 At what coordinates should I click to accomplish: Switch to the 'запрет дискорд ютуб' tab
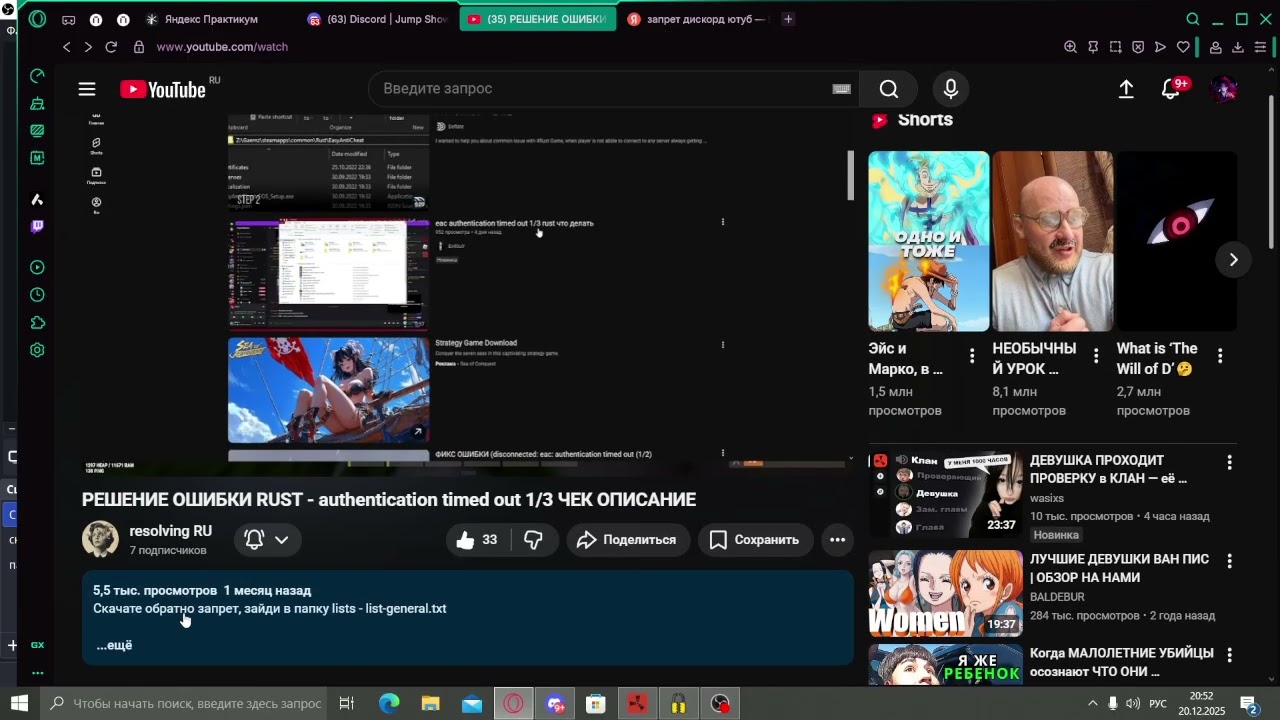coord(697,19)
